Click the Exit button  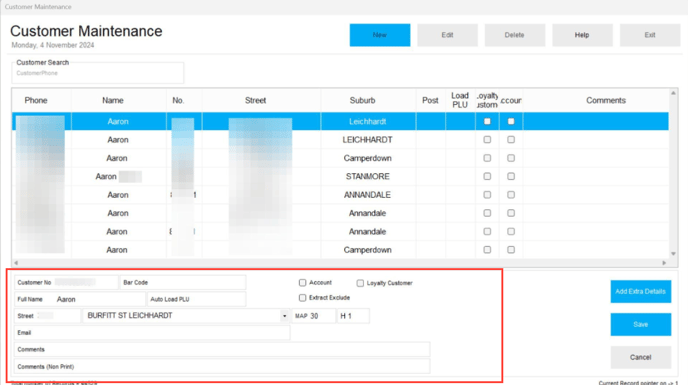coord(650,35)
